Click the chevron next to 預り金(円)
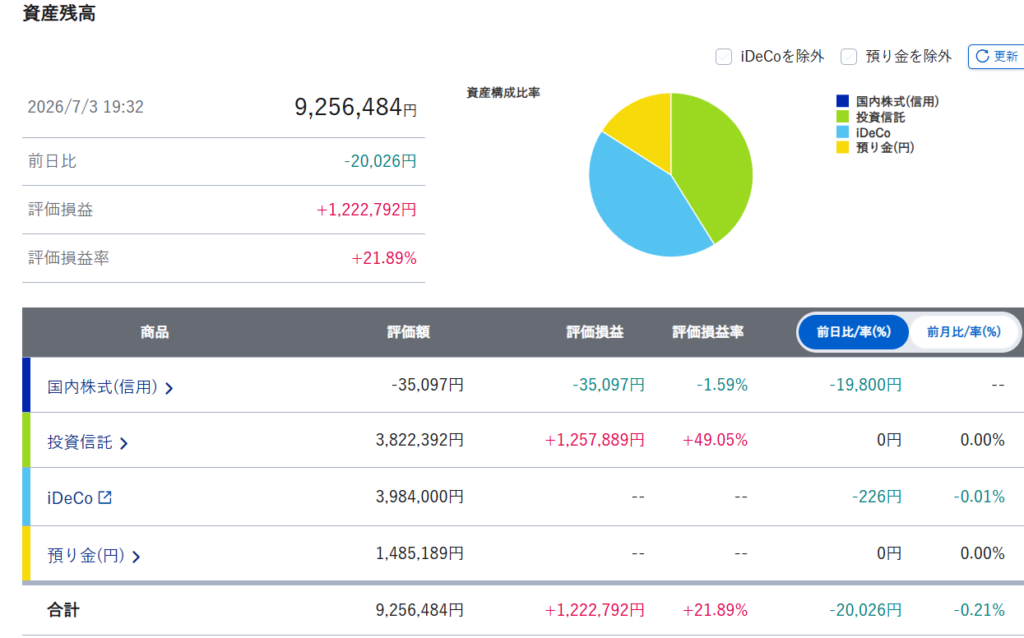This screenshot has height=638, width=1024. coord(136,557)
